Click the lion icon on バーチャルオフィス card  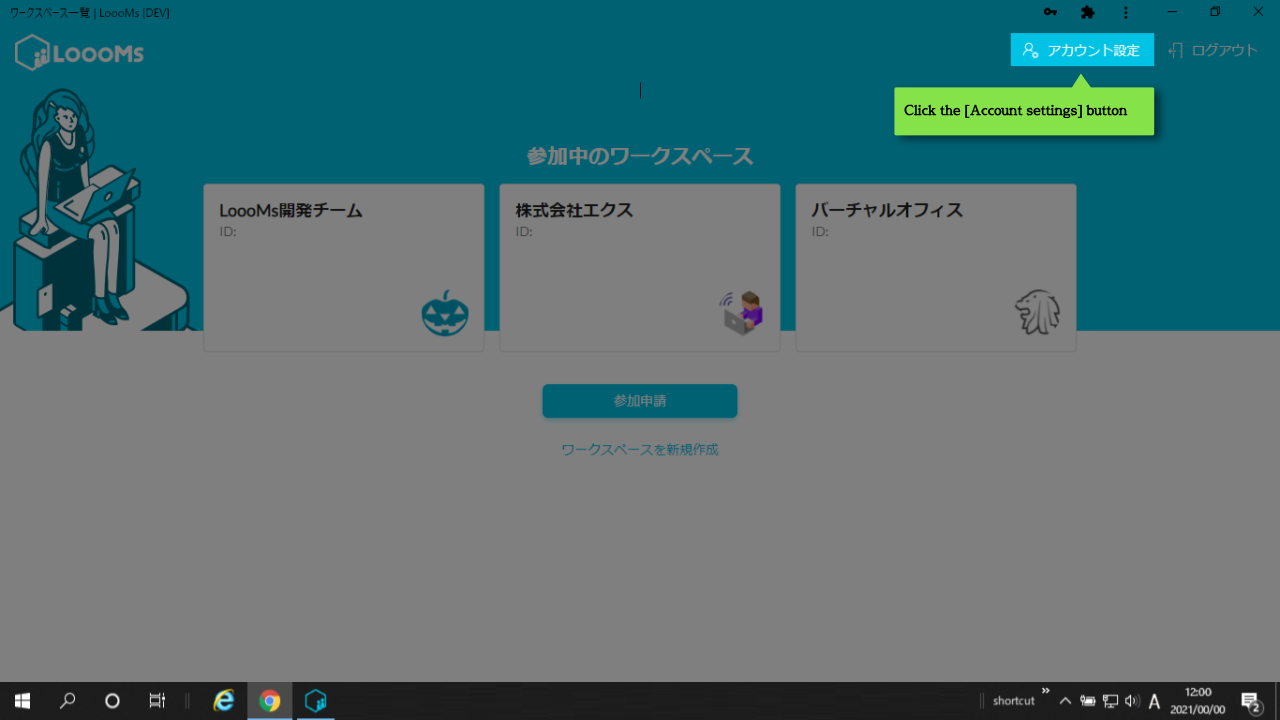click(x=1037, y=312)
